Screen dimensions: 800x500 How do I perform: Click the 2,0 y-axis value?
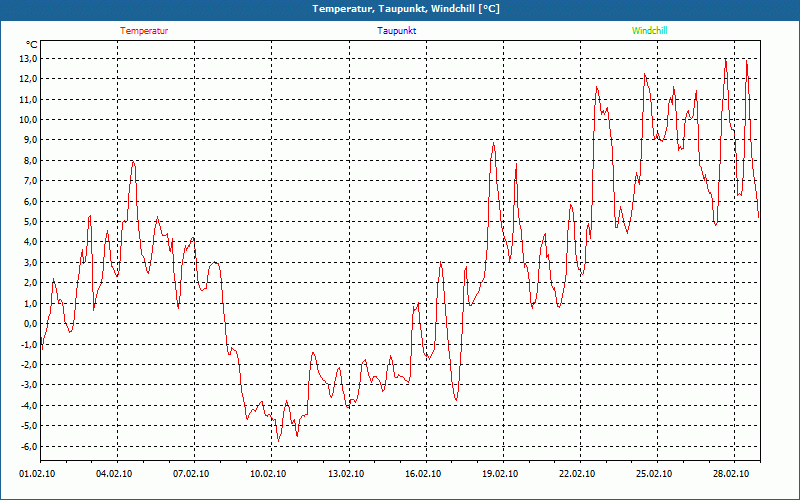(x=30, y=283)
